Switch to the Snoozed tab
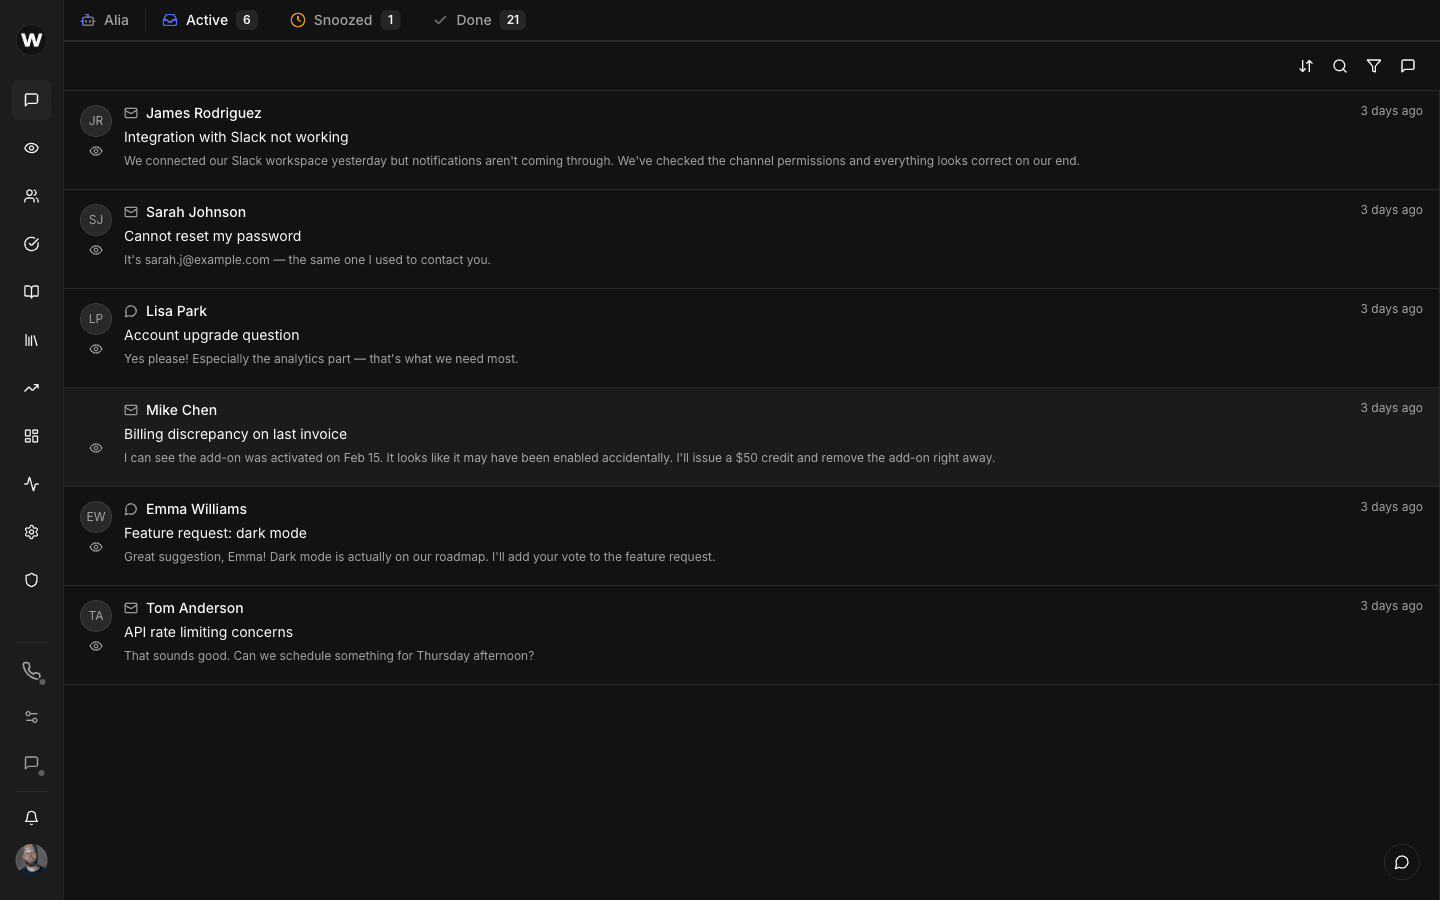 point(344,20)
